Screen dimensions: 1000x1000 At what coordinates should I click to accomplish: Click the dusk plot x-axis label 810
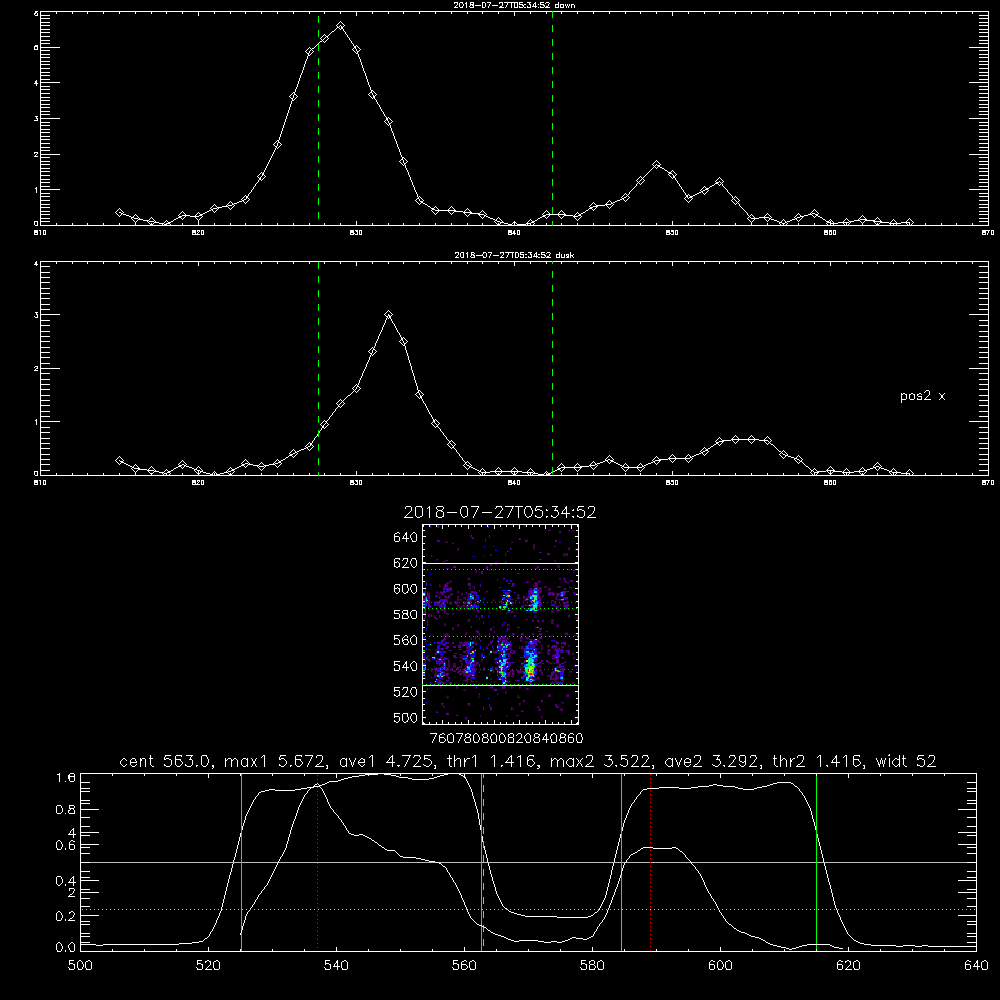coord(40,483)
